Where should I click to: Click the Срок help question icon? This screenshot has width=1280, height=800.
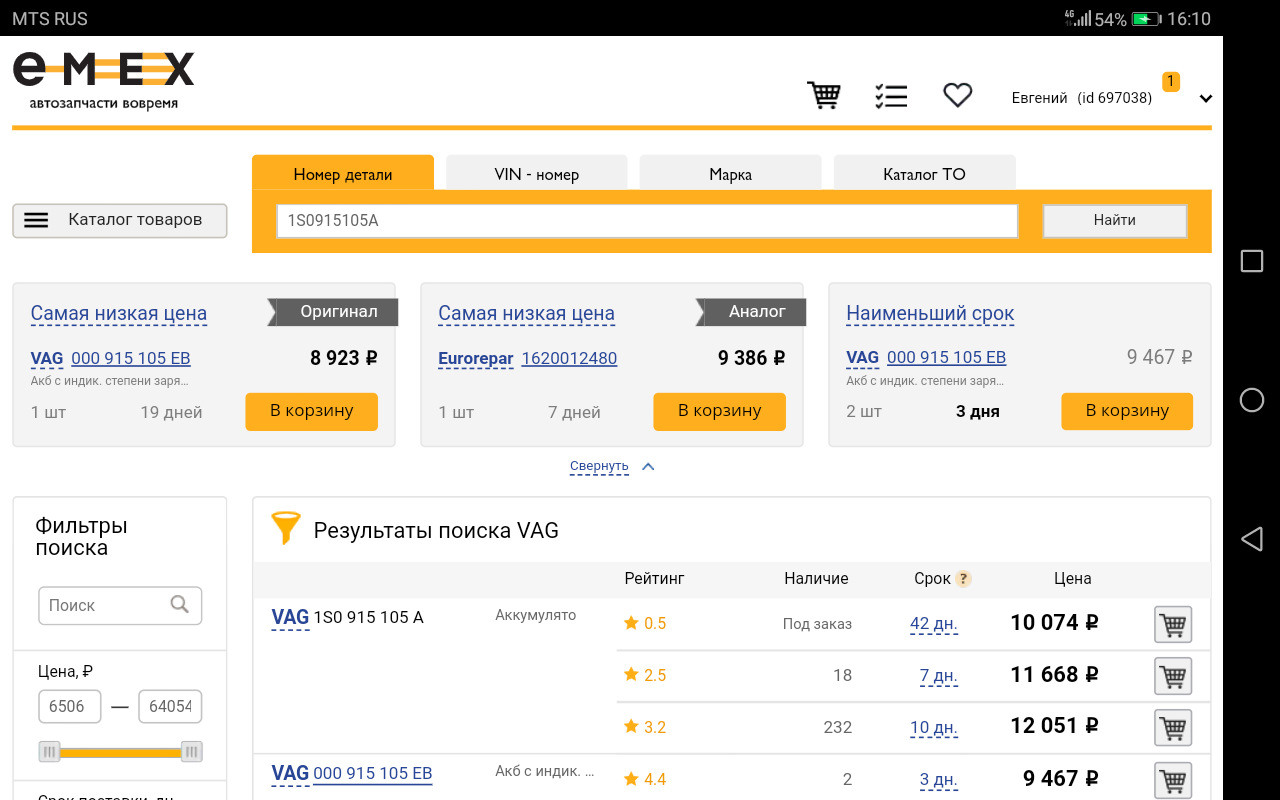pyautogui.click(x=963, y=579)
